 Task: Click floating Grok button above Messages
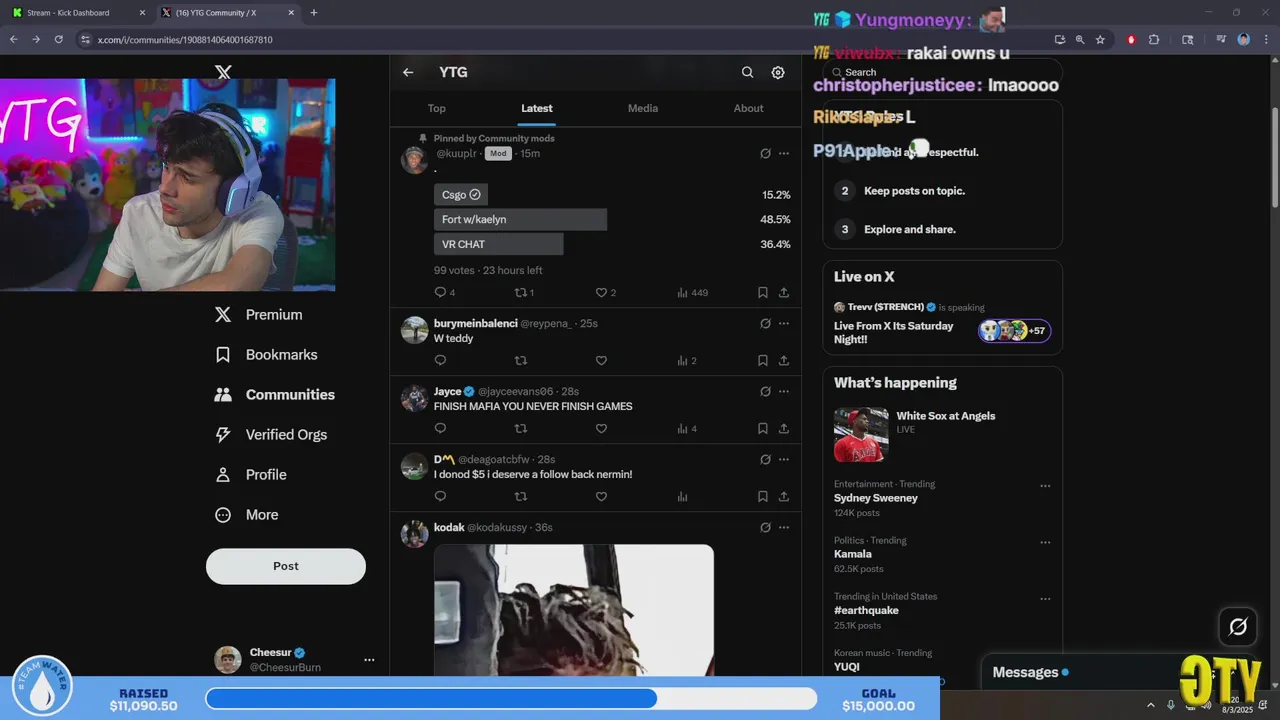pos(1238,627)
